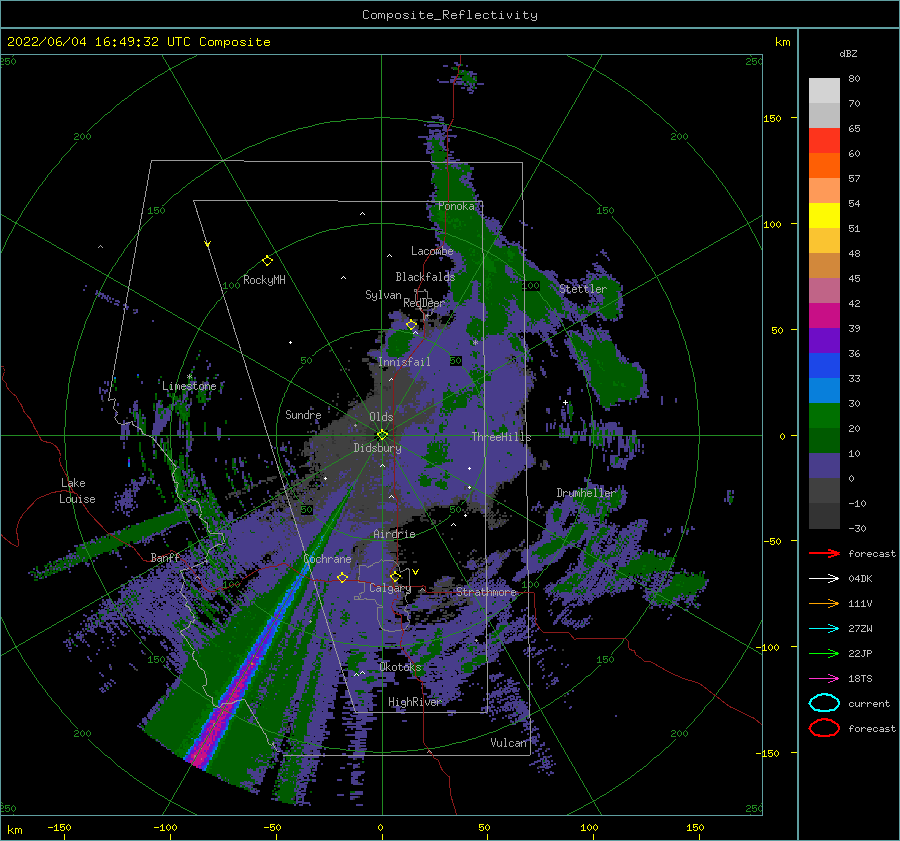Click the -50 tick on the bottom axis
900x841 pixels.
pyautogui.click(x=272, y=827)
